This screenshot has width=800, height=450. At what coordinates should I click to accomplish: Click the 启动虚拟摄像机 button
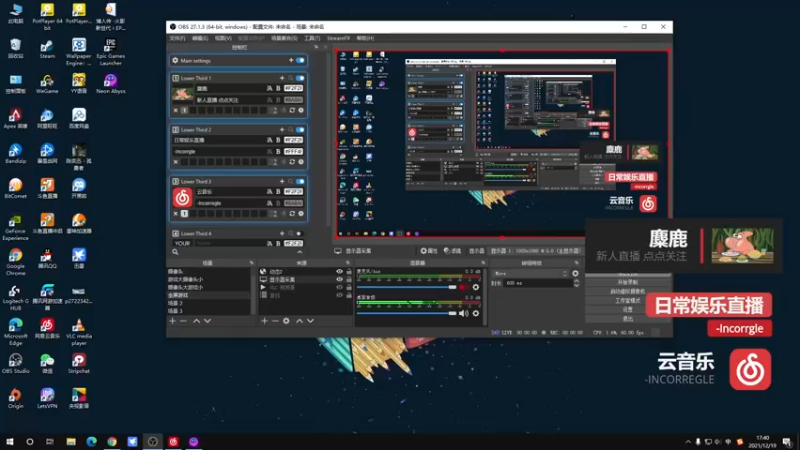pos(628,291)
